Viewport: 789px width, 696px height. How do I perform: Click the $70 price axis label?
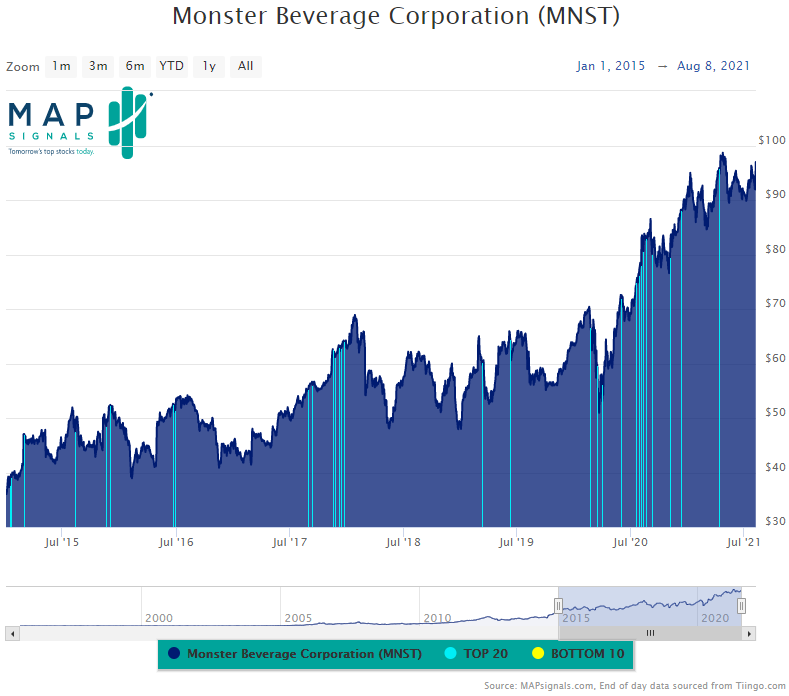pos(775,303)
